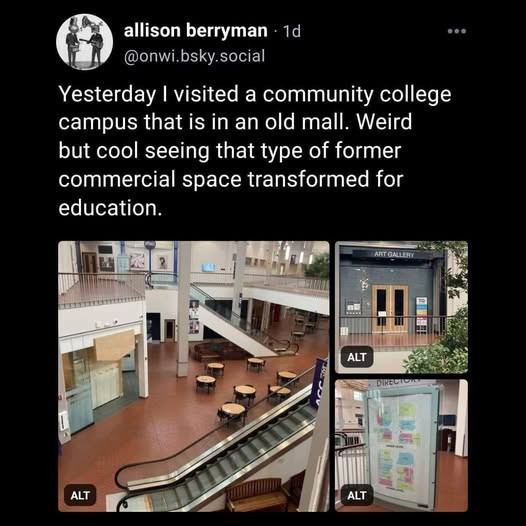Open the mall directory board photo

(x=401, y=445)
